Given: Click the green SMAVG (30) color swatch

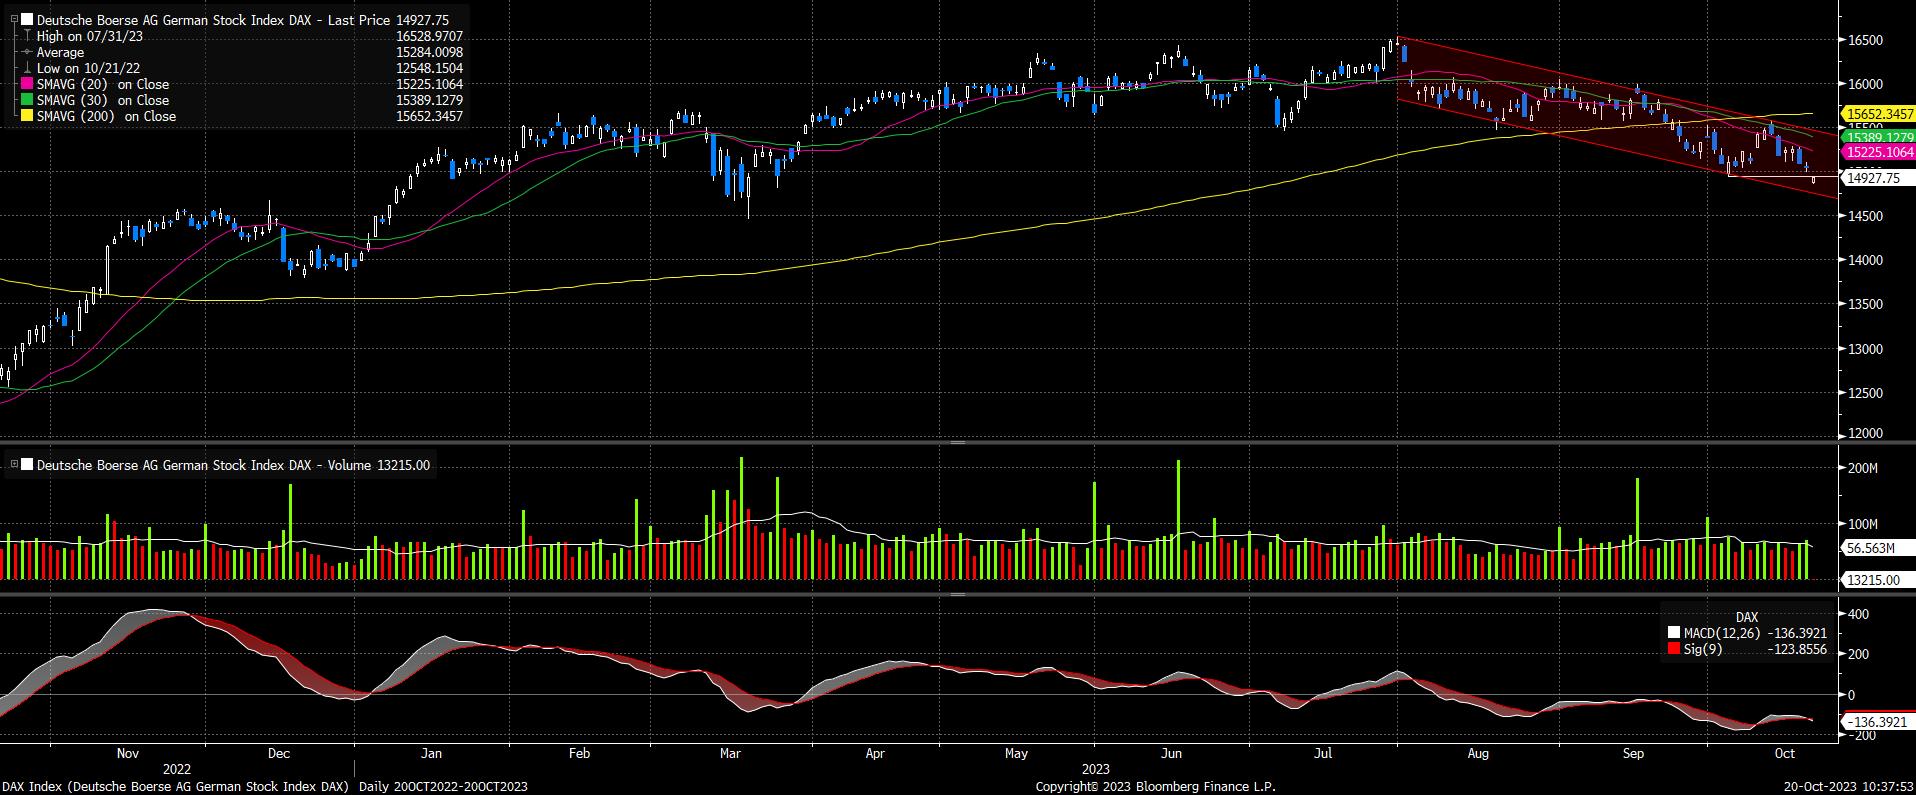Looking at the screenshot, I should [27, 100].
